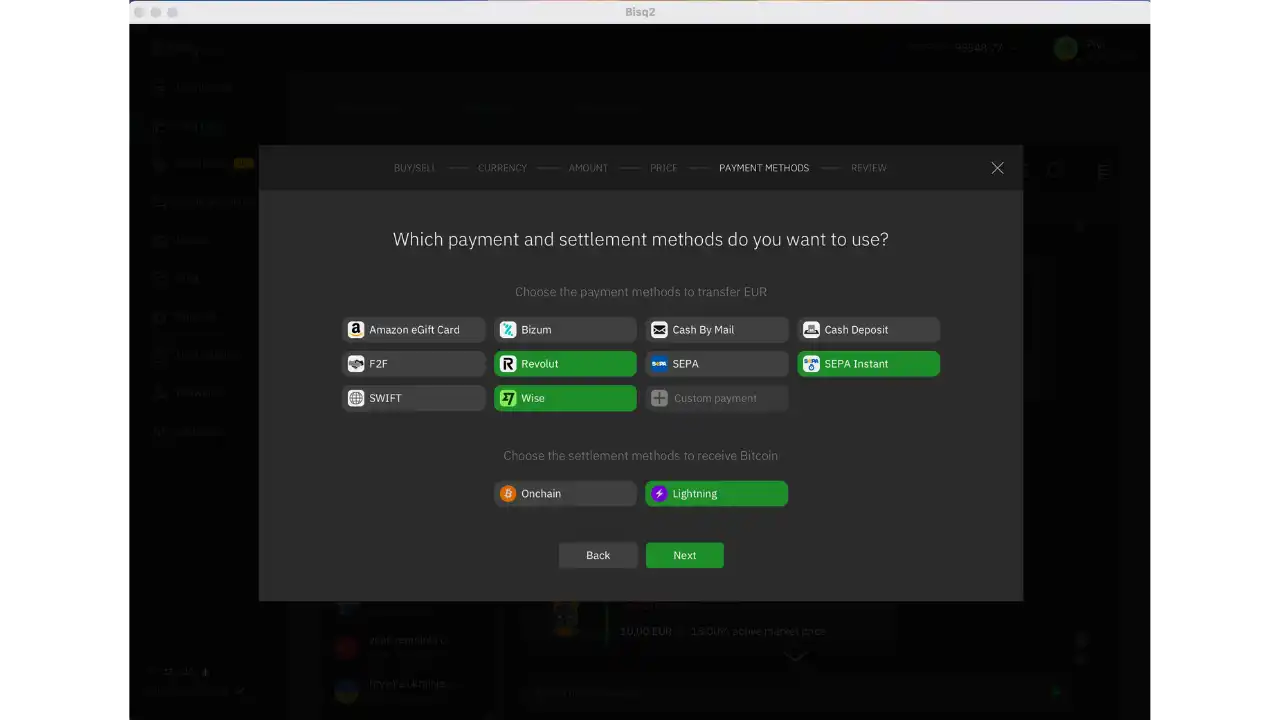Disable the SEPA Instant payment method
Viewport: 1280px width, 720px height.
(868, 364)
